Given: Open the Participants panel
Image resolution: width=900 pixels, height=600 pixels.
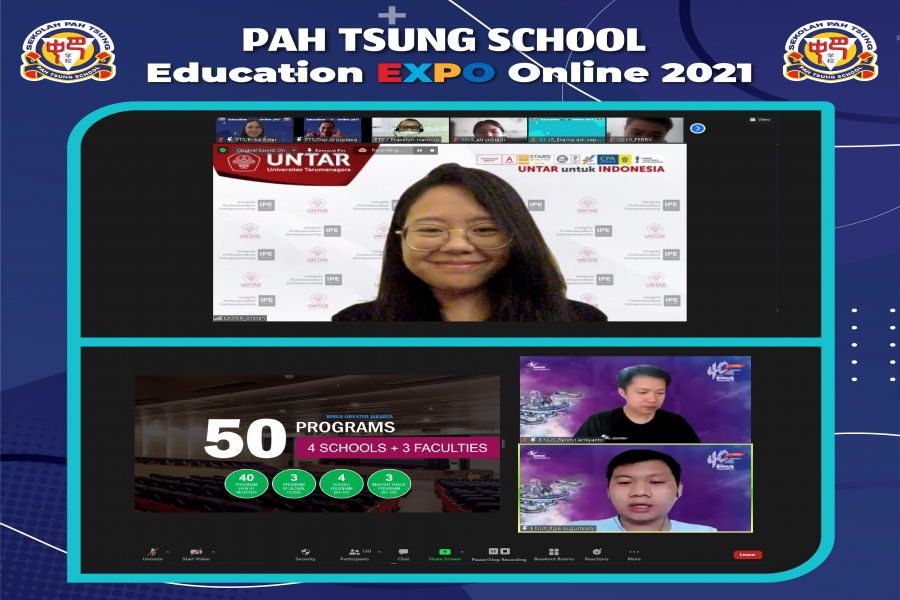Looking at the screenshot, I should [x=354, y=551].
